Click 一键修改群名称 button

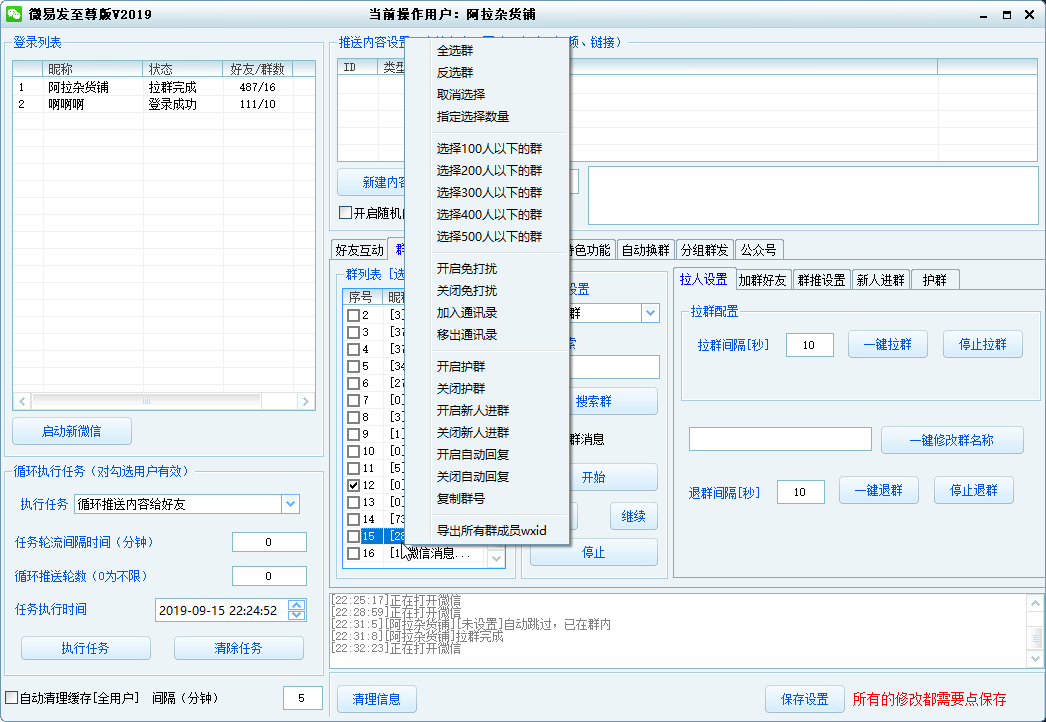pos(952,440)
